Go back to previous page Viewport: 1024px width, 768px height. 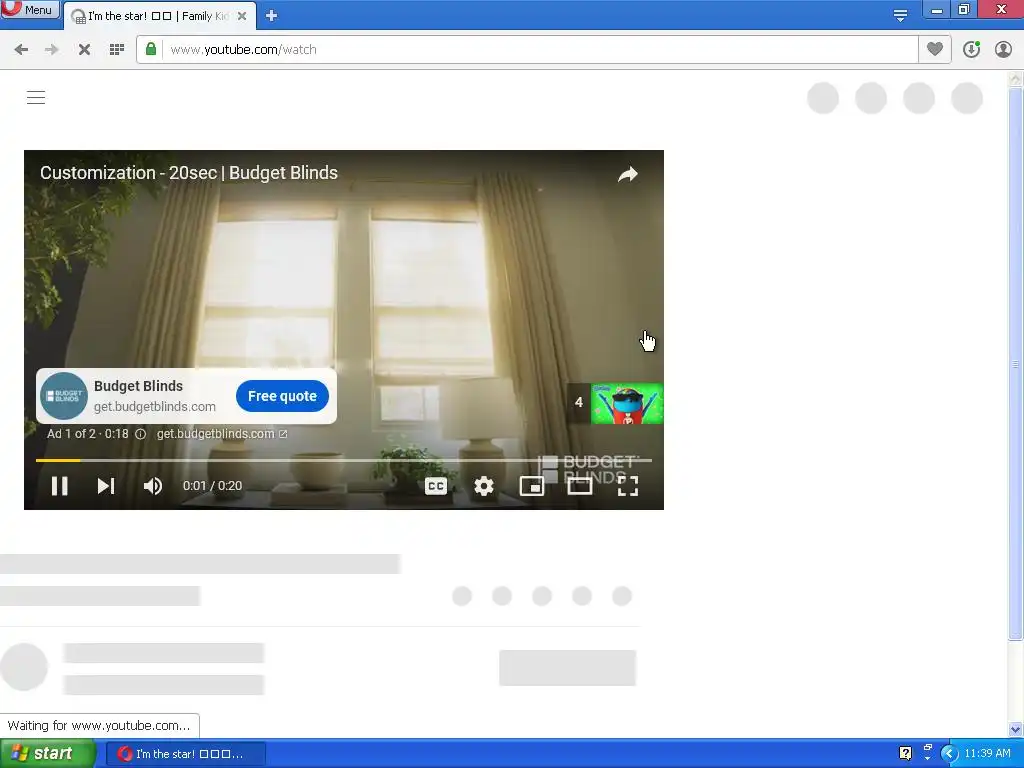coord(21,50)
